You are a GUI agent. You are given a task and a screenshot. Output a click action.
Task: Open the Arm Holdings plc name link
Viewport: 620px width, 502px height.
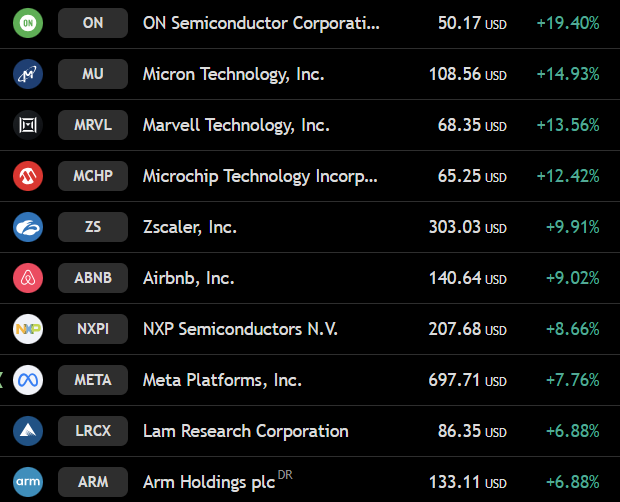[209, 482]
